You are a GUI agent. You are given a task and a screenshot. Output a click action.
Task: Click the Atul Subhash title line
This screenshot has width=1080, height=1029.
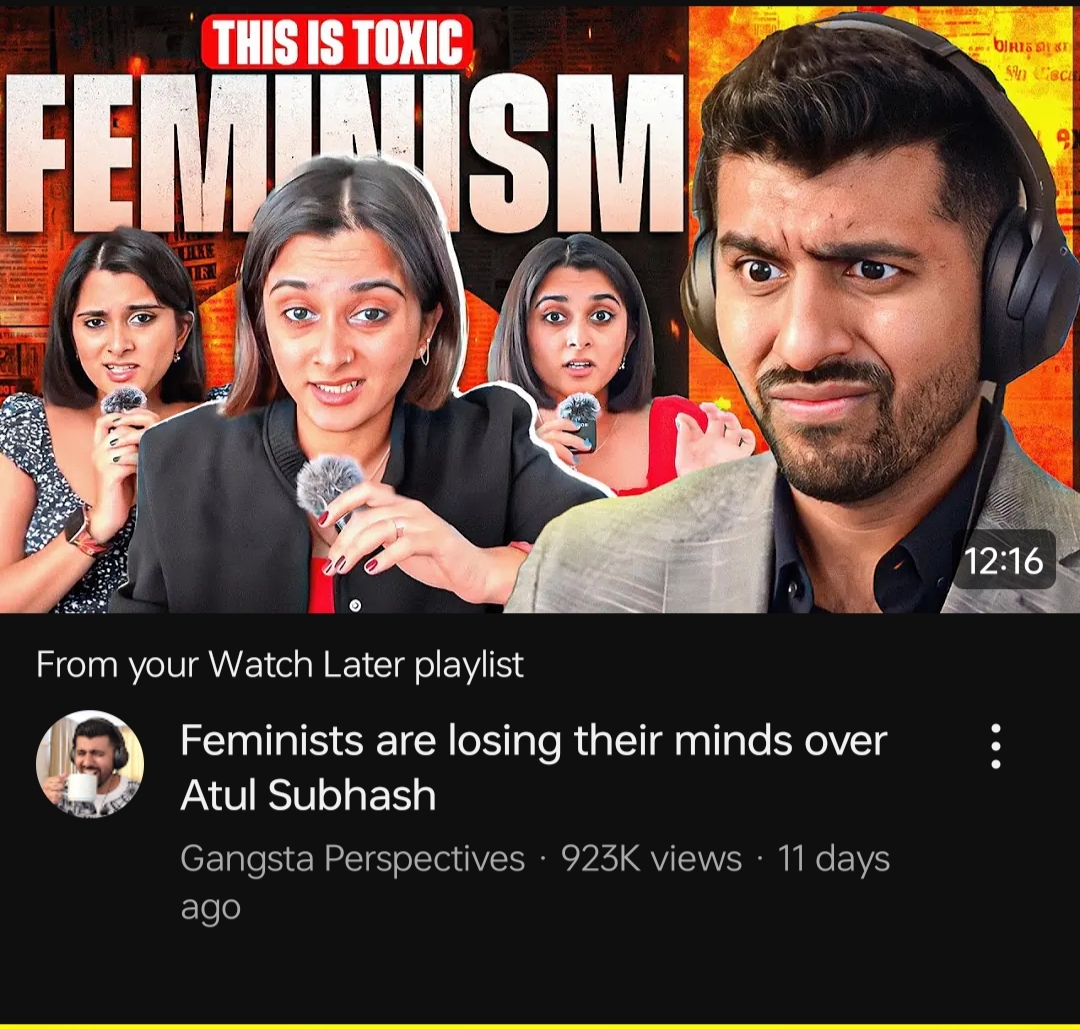point(308,795)
